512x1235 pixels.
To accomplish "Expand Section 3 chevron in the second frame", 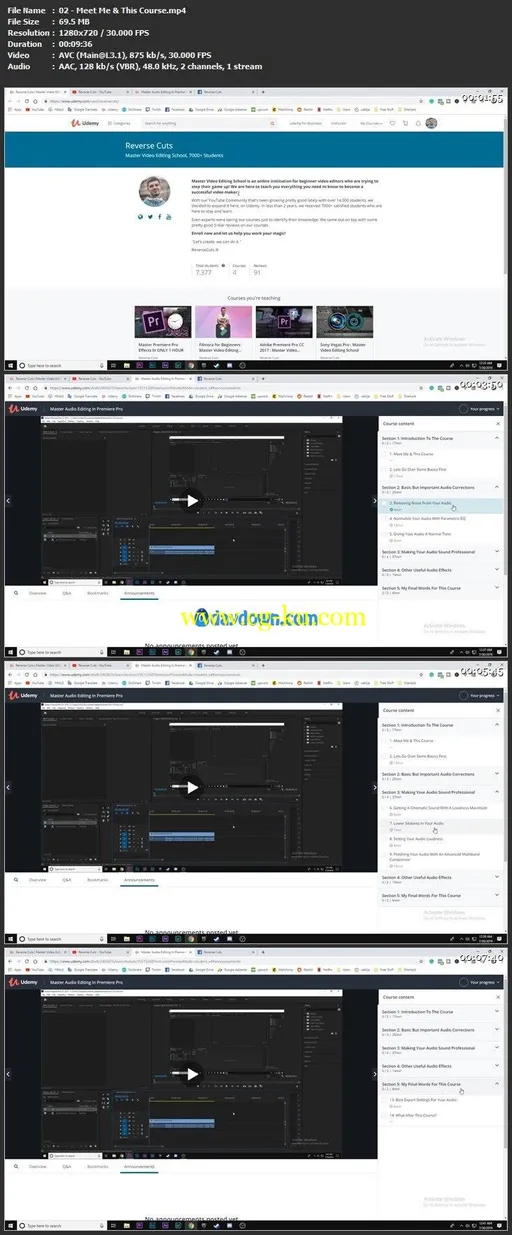I will 497,552.
